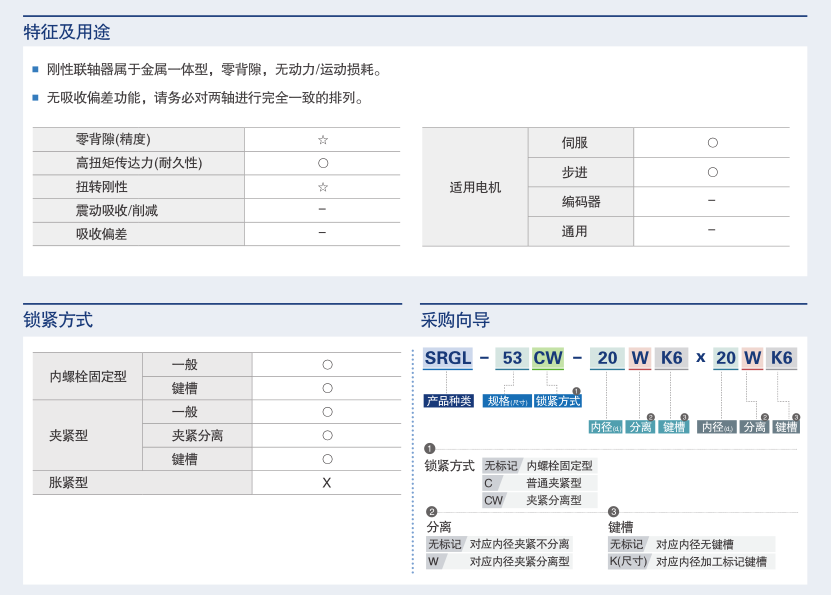
Task: Click the SRGL product code box
Action: [447, 358]
